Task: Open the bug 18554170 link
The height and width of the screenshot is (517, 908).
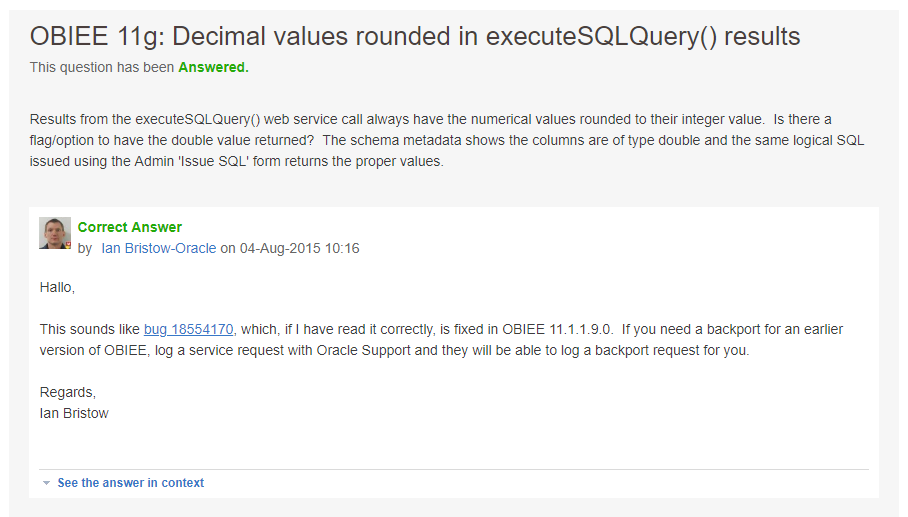Action: pos(189,329)
